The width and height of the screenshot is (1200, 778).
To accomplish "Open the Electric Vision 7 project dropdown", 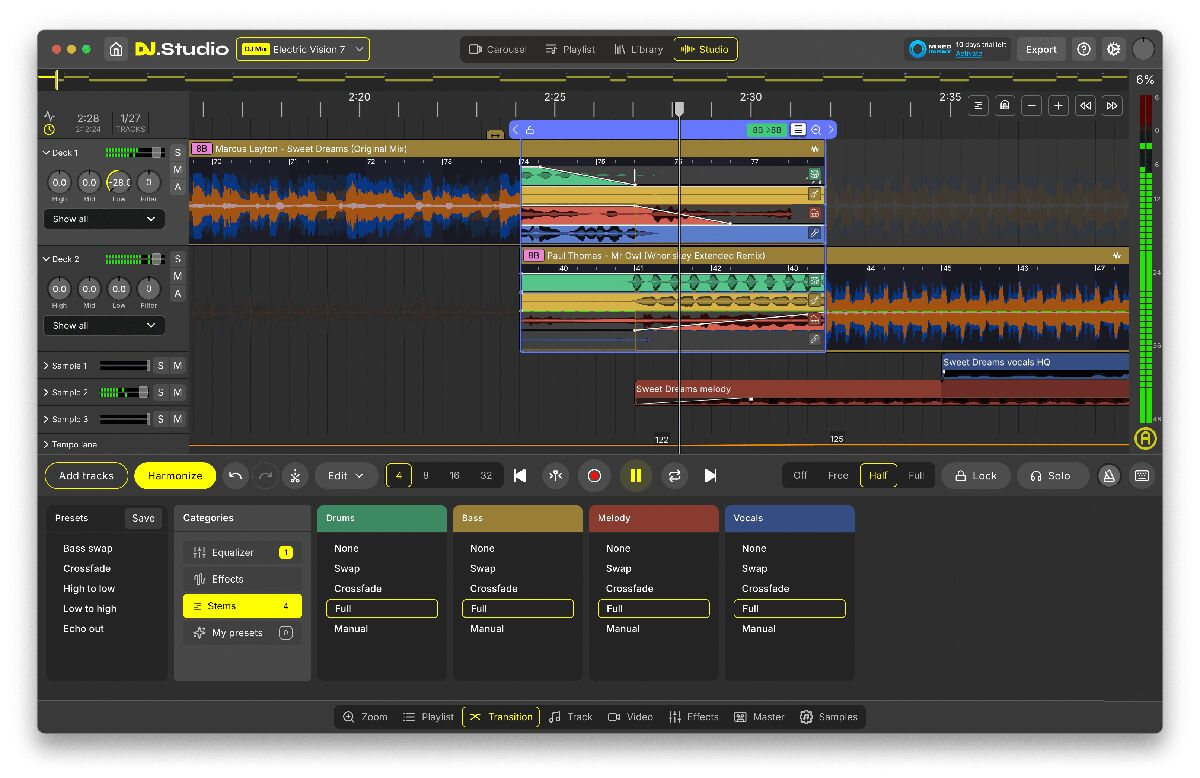I will [x=303, y=49].
